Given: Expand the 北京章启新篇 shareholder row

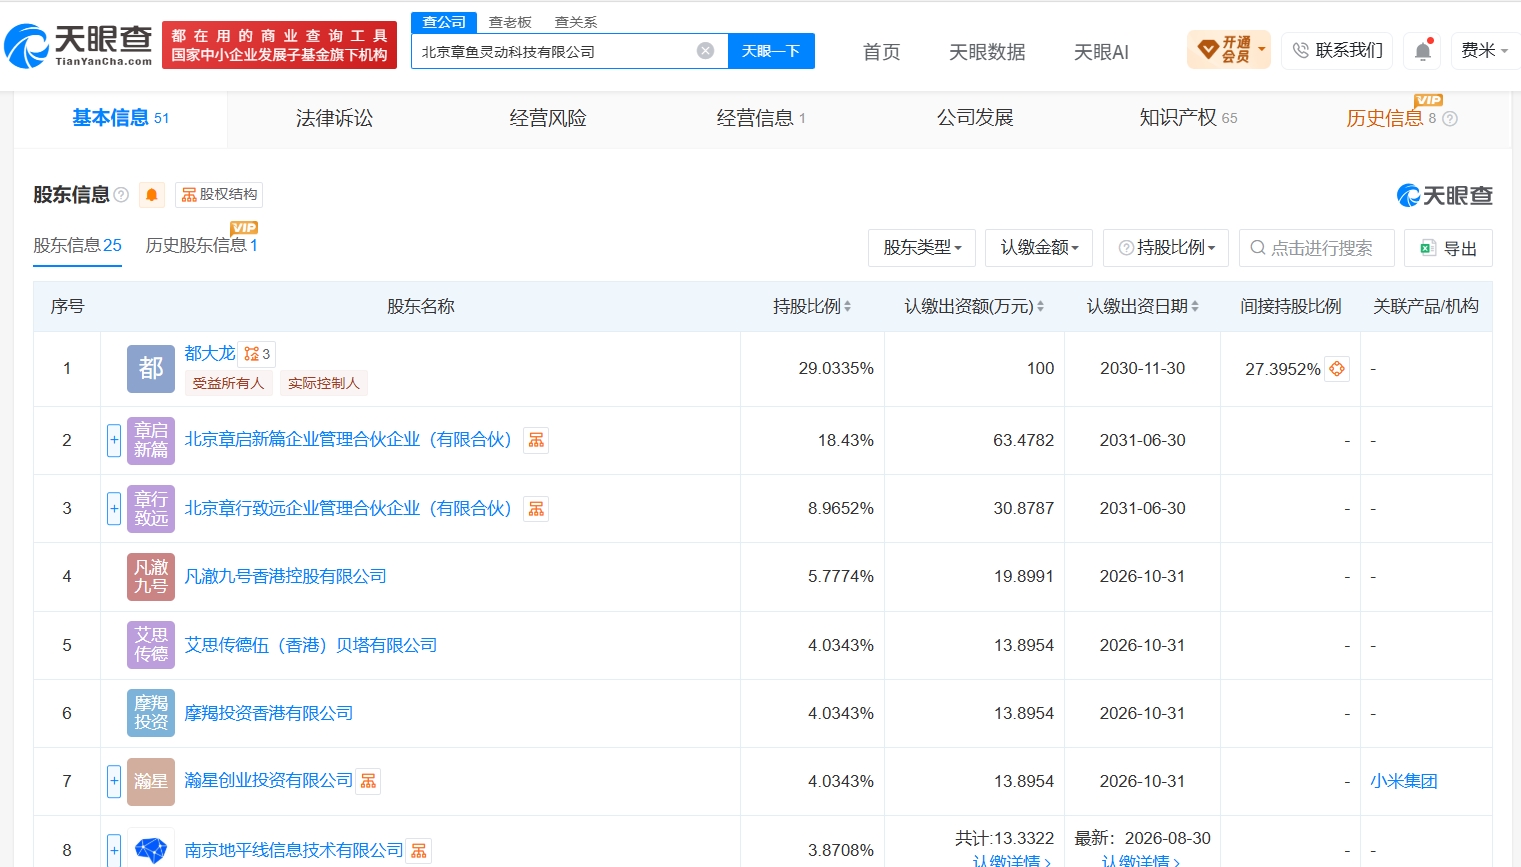Looking at the screenshot, I should pos(114,440).
